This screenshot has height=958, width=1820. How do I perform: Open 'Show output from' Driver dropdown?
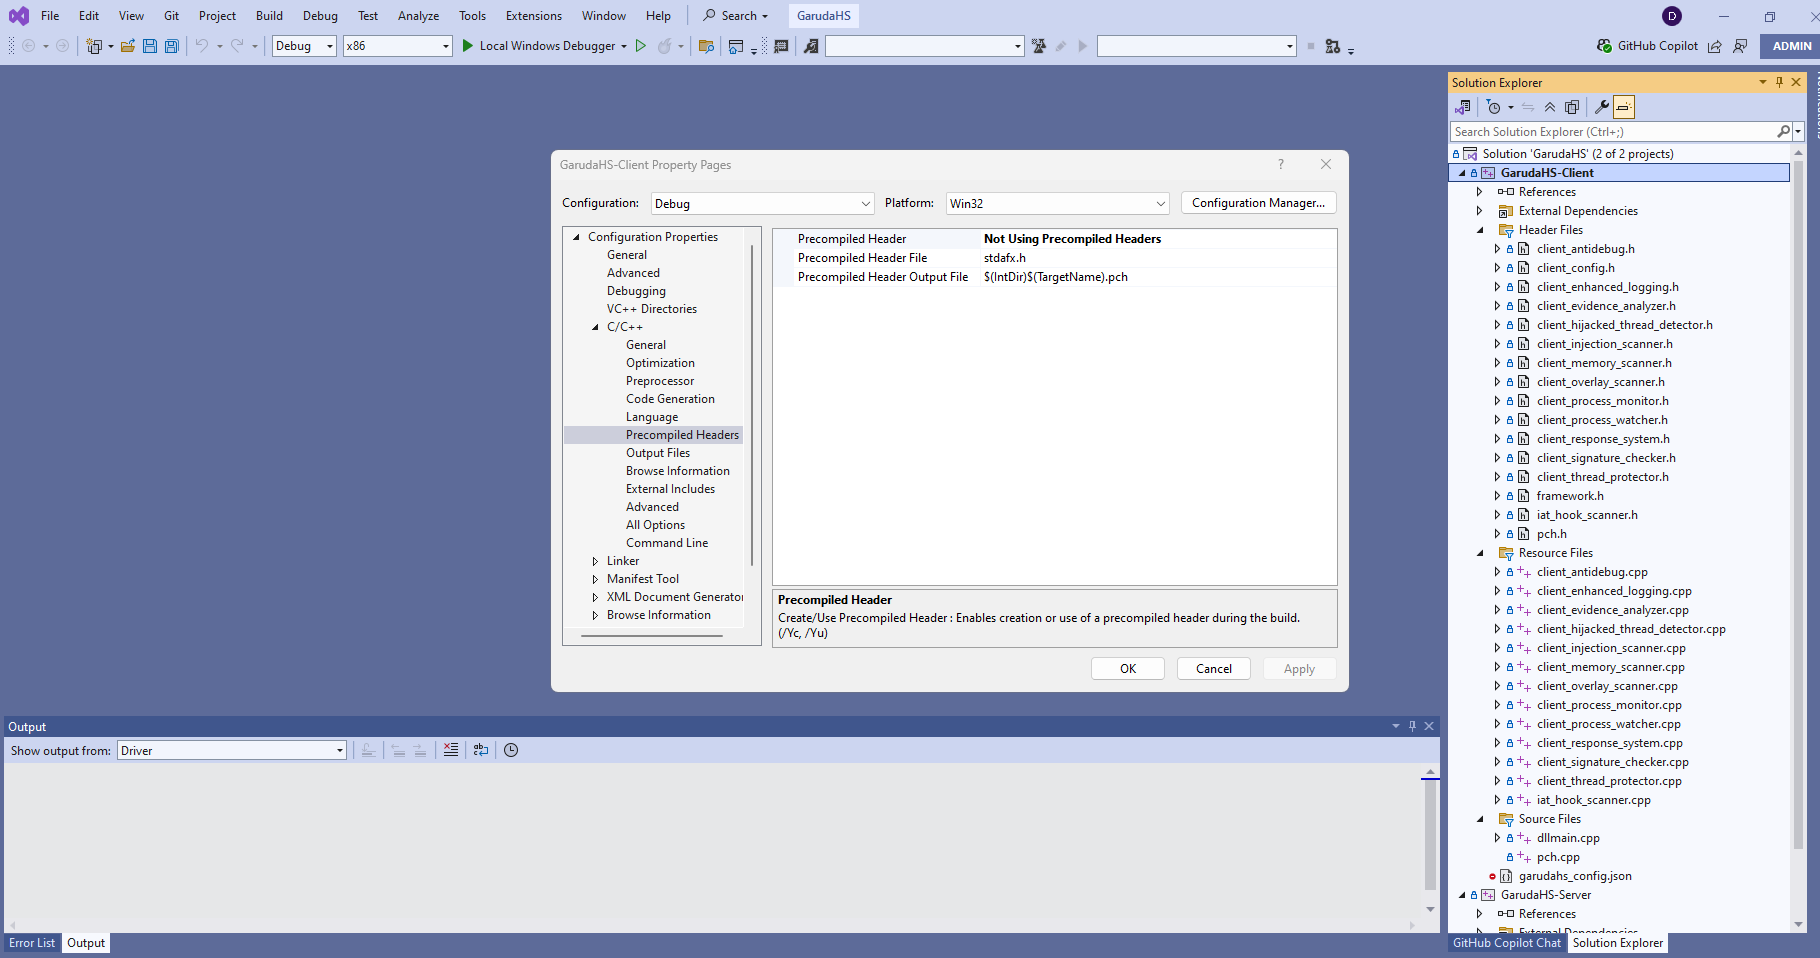pos(232,750)
